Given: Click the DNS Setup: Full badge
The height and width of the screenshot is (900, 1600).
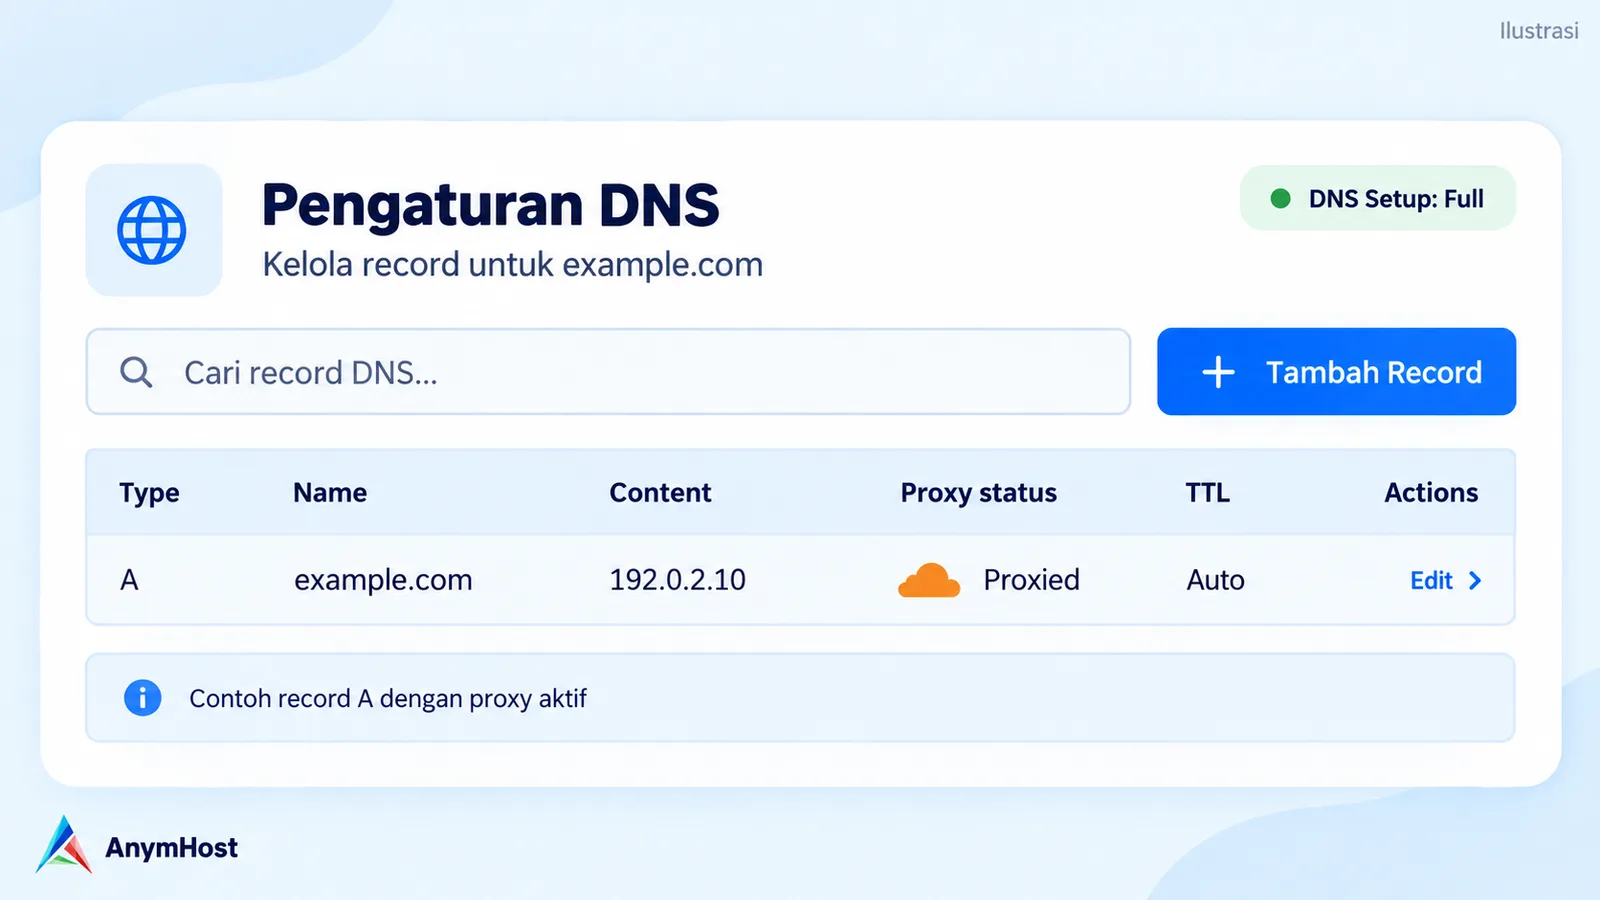Looking at the screenshot, I should [x=1377, y=198].
